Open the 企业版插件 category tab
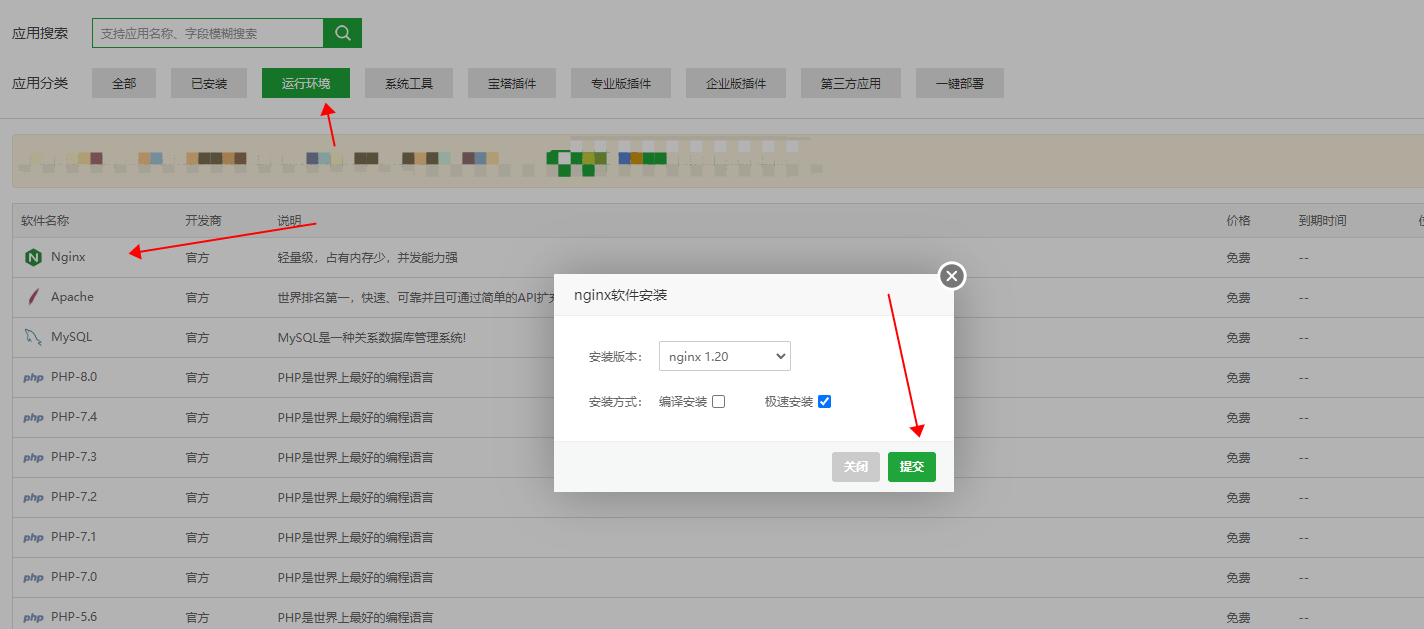Viewport: 1424px width, 629px height. (x=736, y=84)
